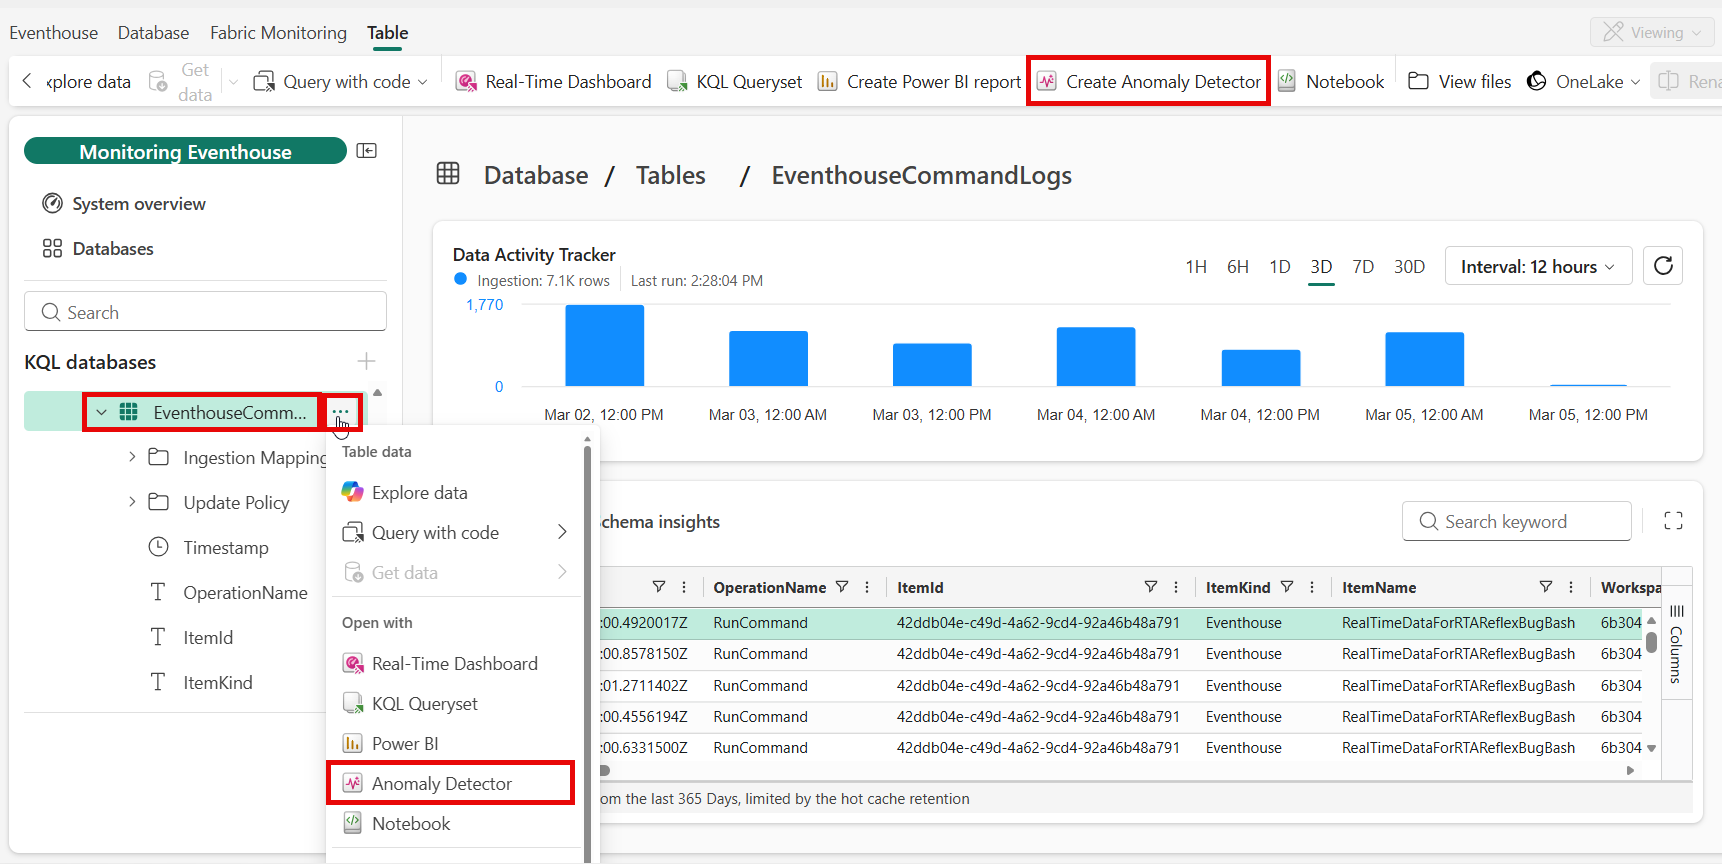
Task: Select the Table ribbon tab
Action: 388,33
